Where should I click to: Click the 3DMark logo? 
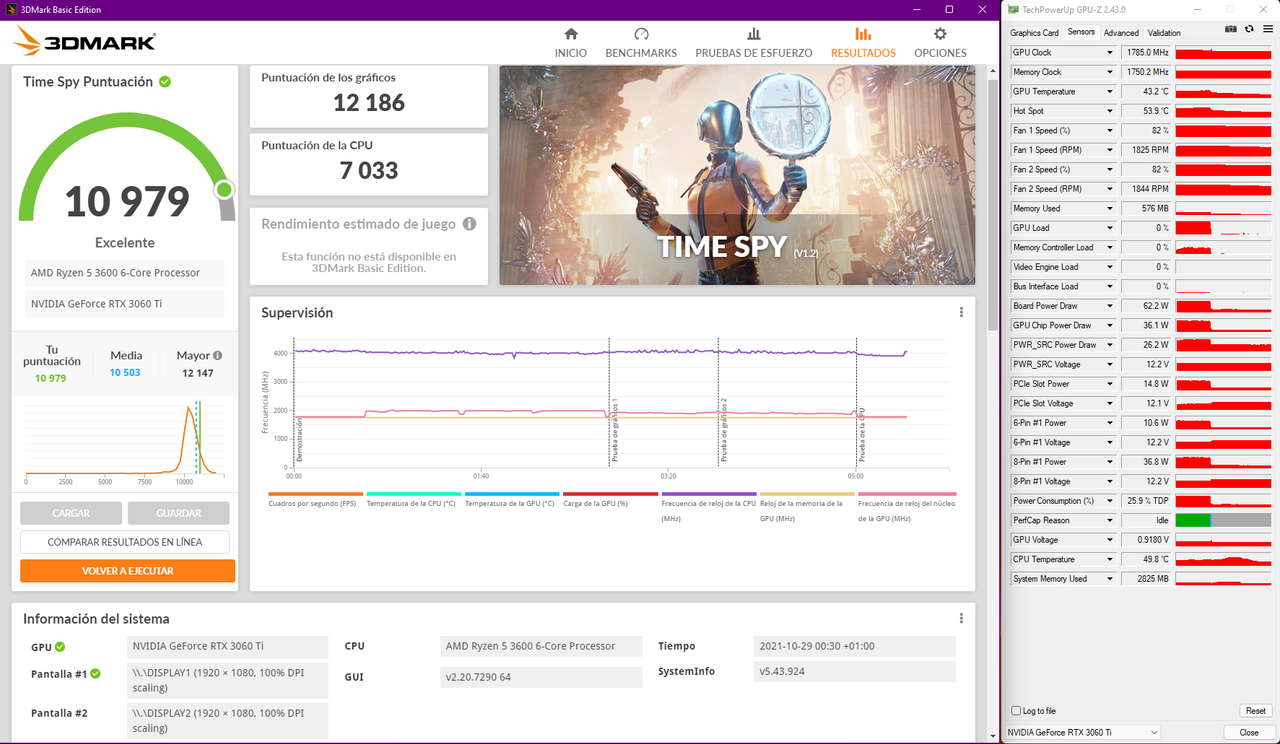86,41
